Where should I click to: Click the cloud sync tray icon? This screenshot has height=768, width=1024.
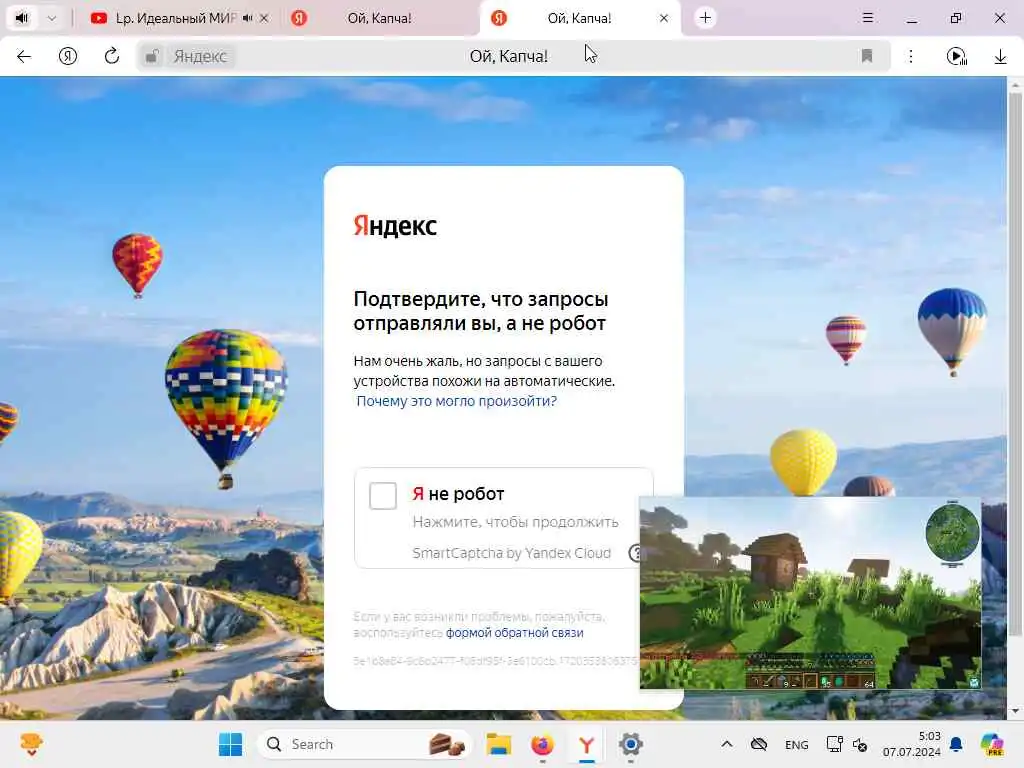[758, 744]
